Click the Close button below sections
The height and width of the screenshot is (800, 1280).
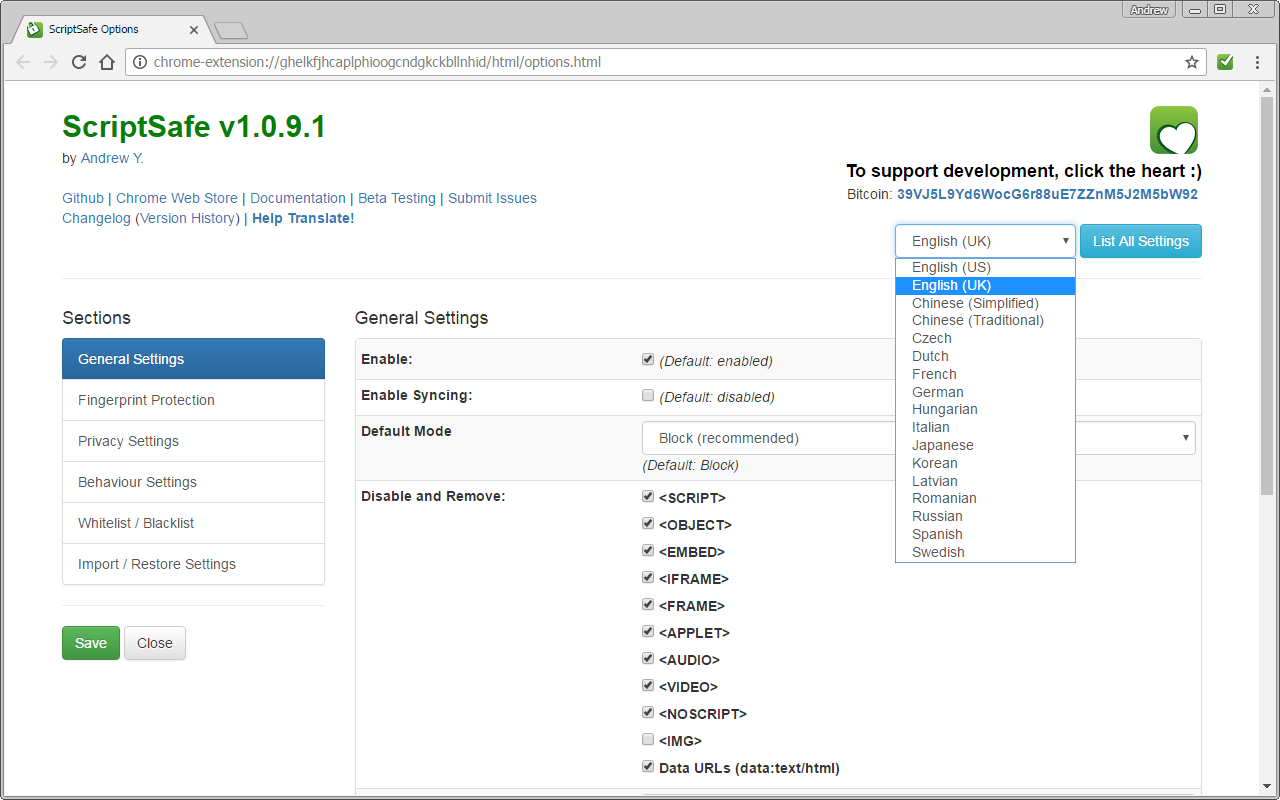point(155,643)
